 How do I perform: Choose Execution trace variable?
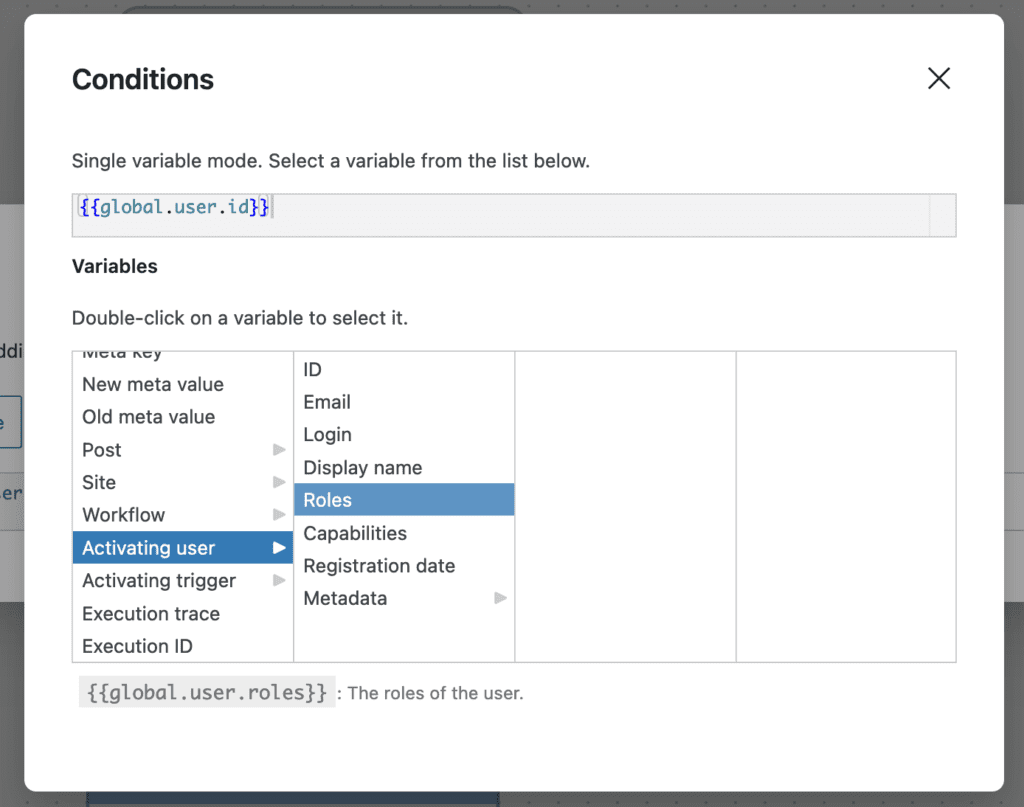pos(151,614)
